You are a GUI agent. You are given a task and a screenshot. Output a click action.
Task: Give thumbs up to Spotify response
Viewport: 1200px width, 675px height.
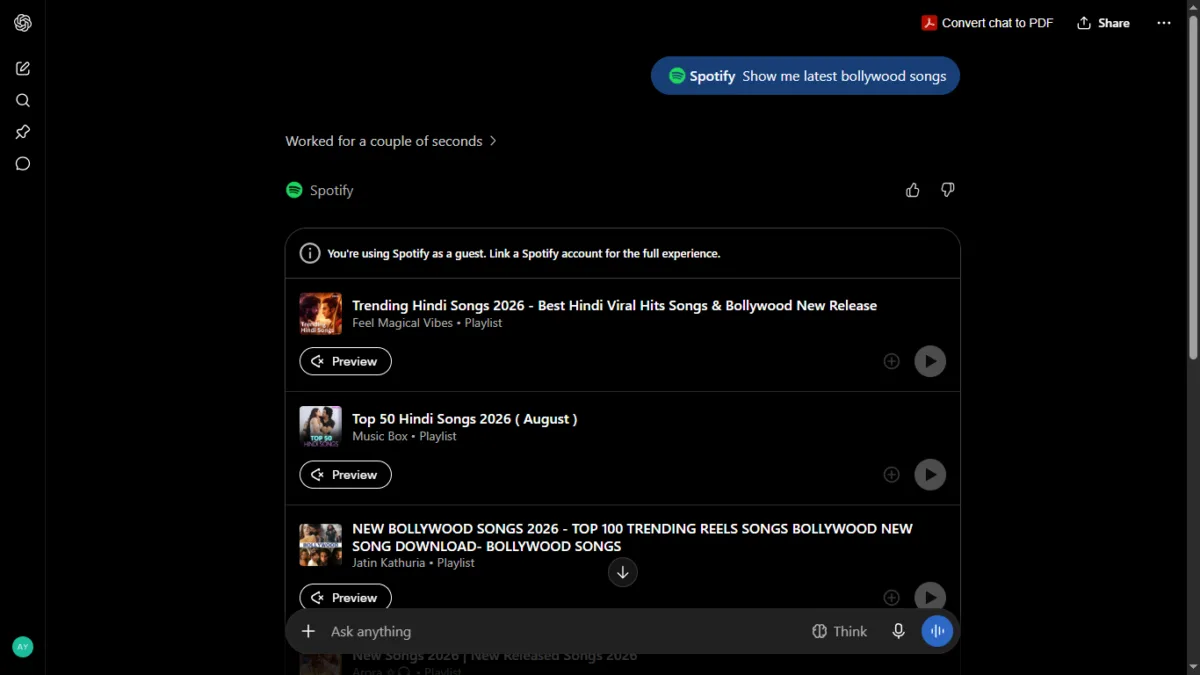pos(913,190)
